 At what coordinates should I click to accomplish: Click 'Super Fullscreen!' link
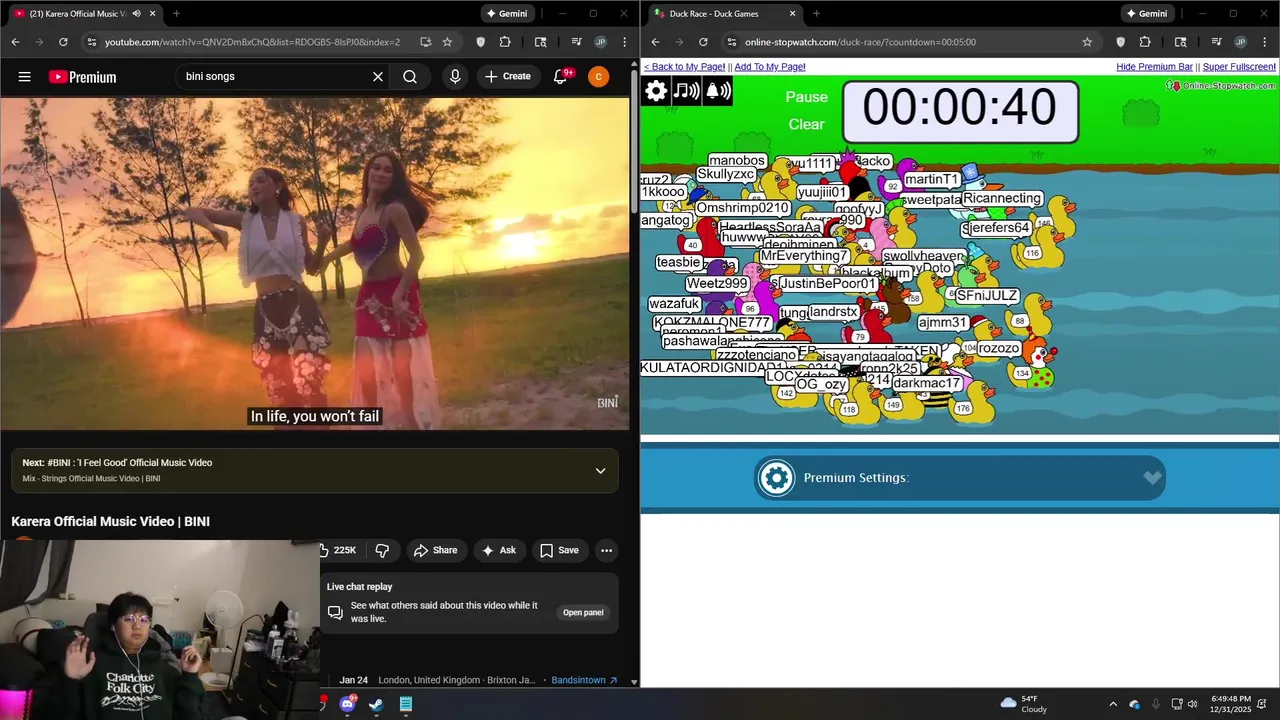(1239, 66)
